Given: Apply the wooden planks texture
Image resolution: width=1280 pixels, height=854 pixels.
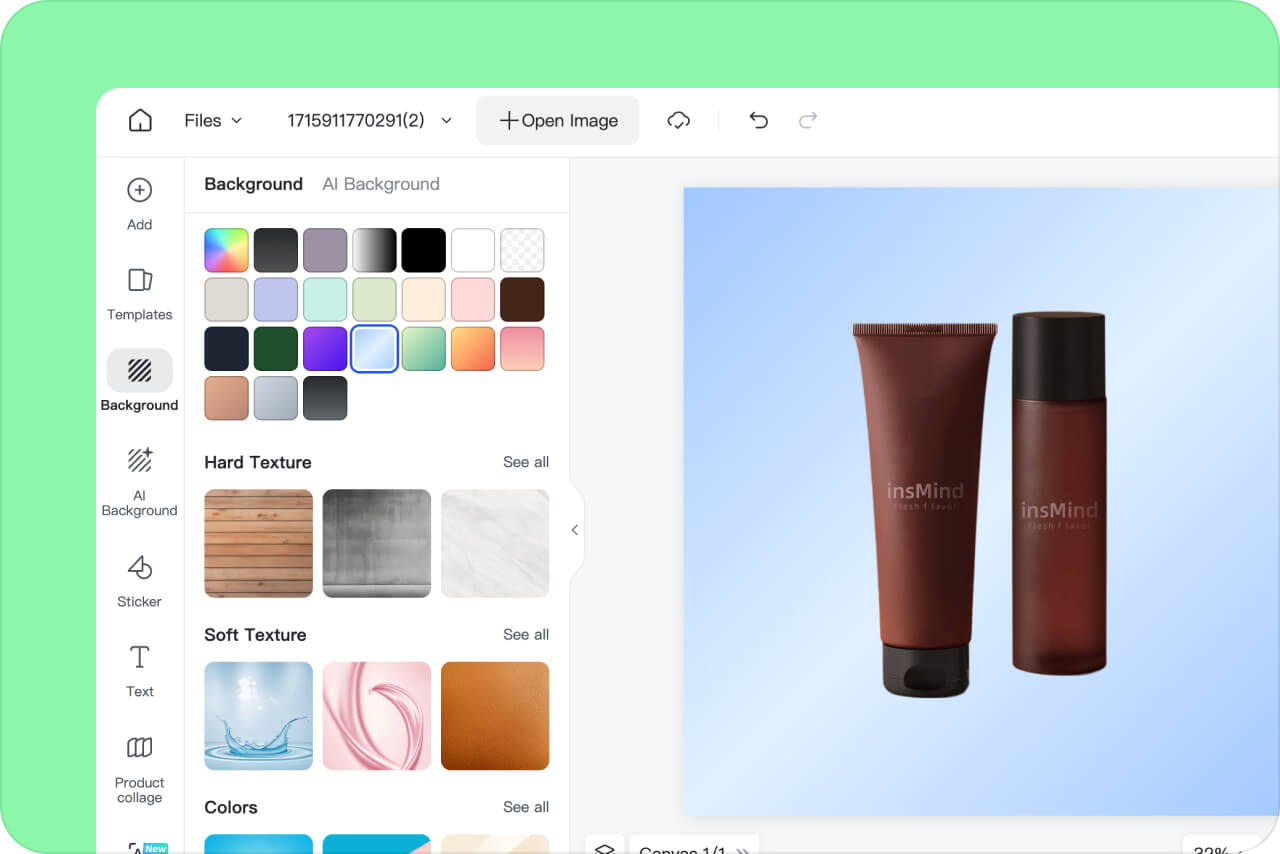Looking at the screenshot, I should click(x=258, y=543).
